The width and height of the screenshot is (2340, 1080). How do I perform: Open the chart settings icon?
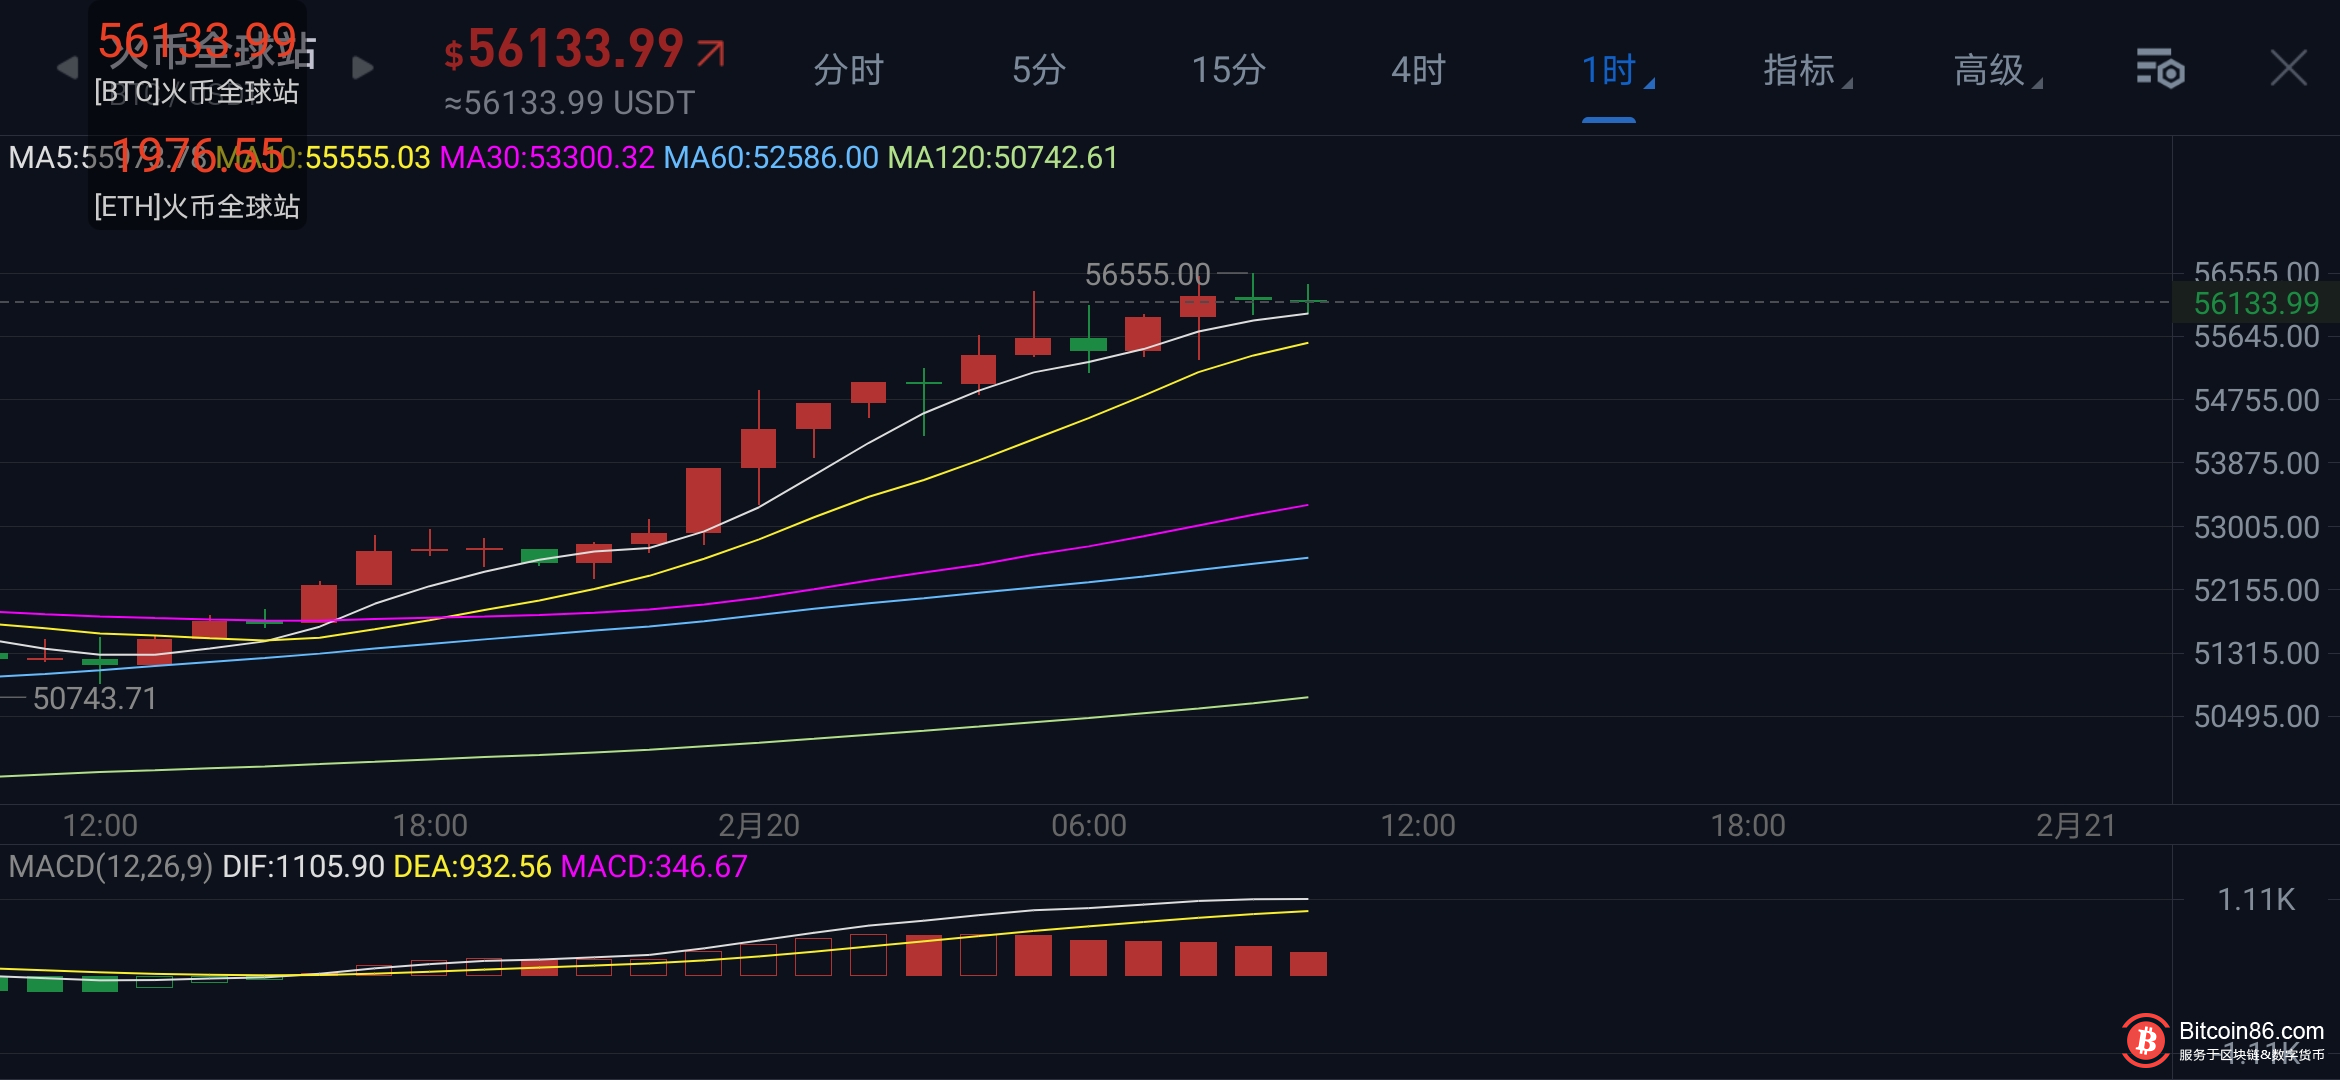[x=2160, y=69]
